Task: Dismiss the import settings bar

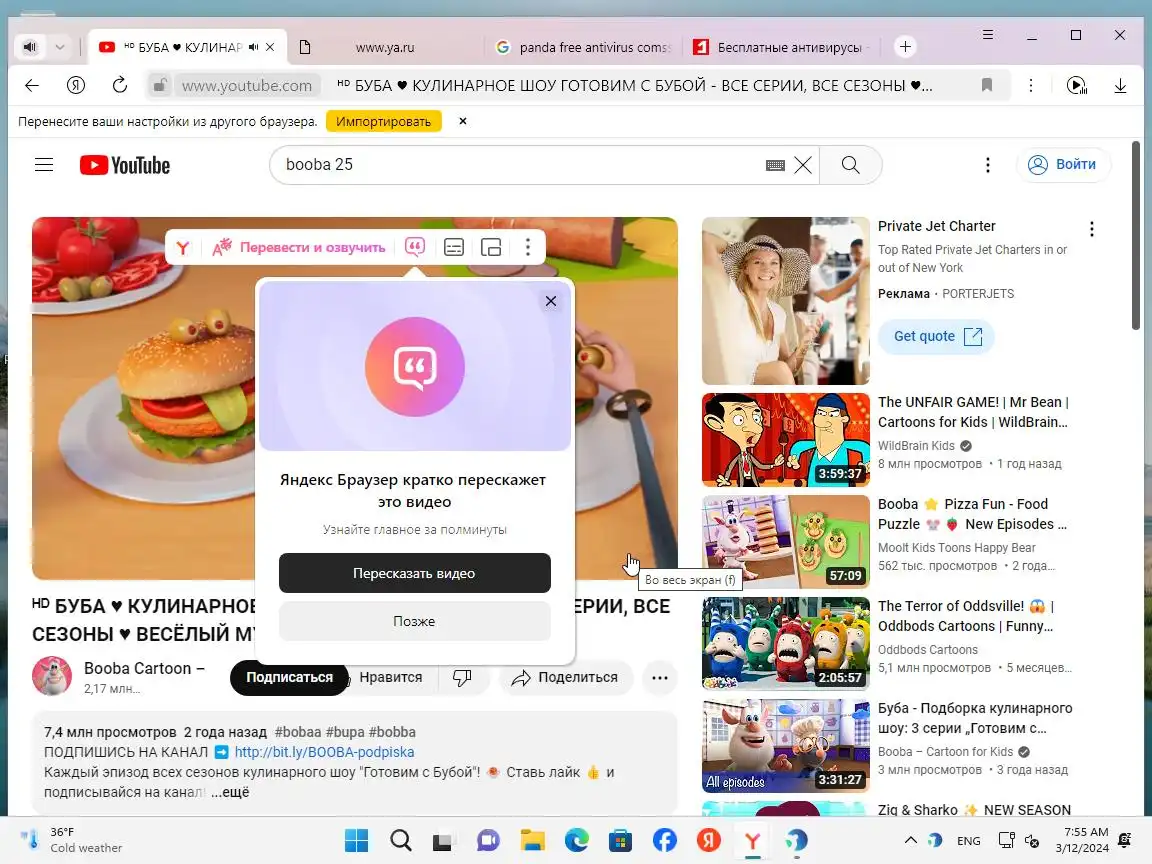Action: [x=463, y=121]
